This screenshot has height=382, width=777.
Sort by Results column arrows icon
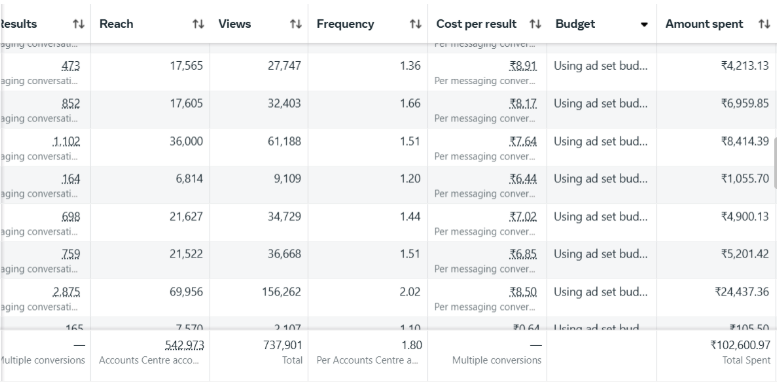tap(78, 24)
